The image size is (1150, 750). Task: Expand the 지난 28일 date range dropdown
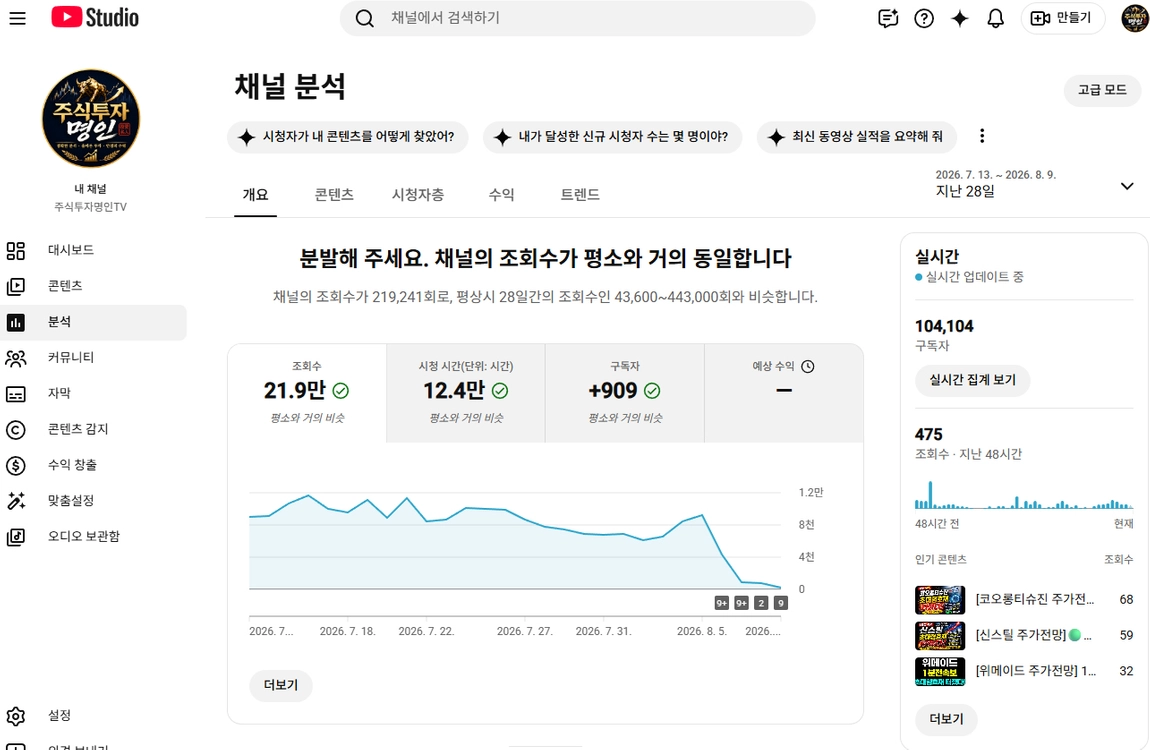1127,186
